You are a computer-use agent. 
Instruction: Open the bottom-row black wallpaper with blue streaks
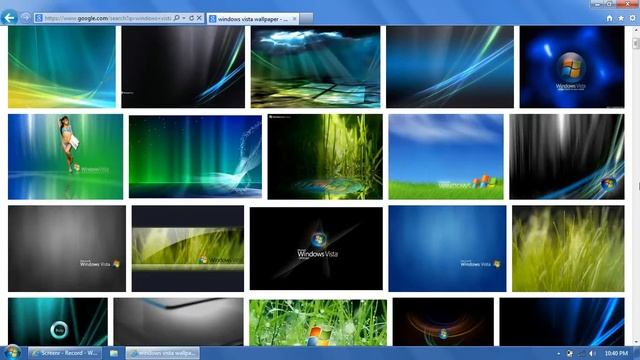(x=562, y=322)
